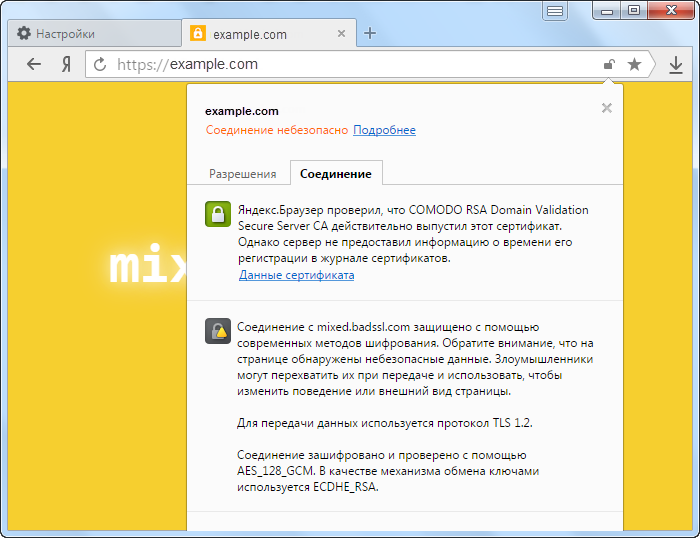Switch to the Разрешения tab
This screenshot has width=700, height=538.
click(x=243, y=174)
